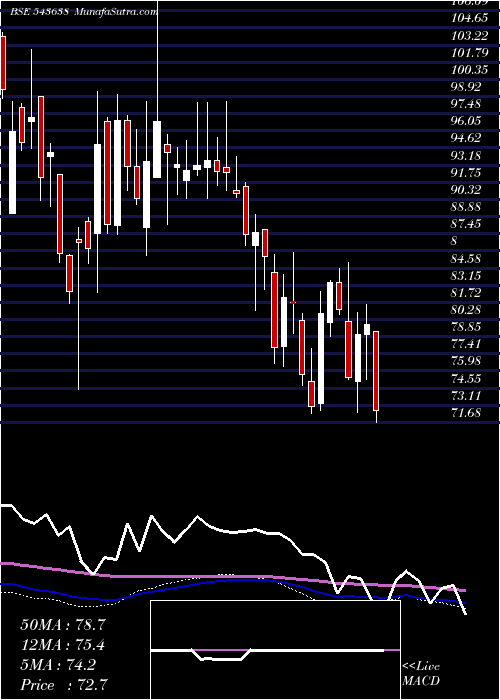The image size is (500, 700).
Task: Click the '12MA : 75.4' reading
Action: (x=63, y=646)
